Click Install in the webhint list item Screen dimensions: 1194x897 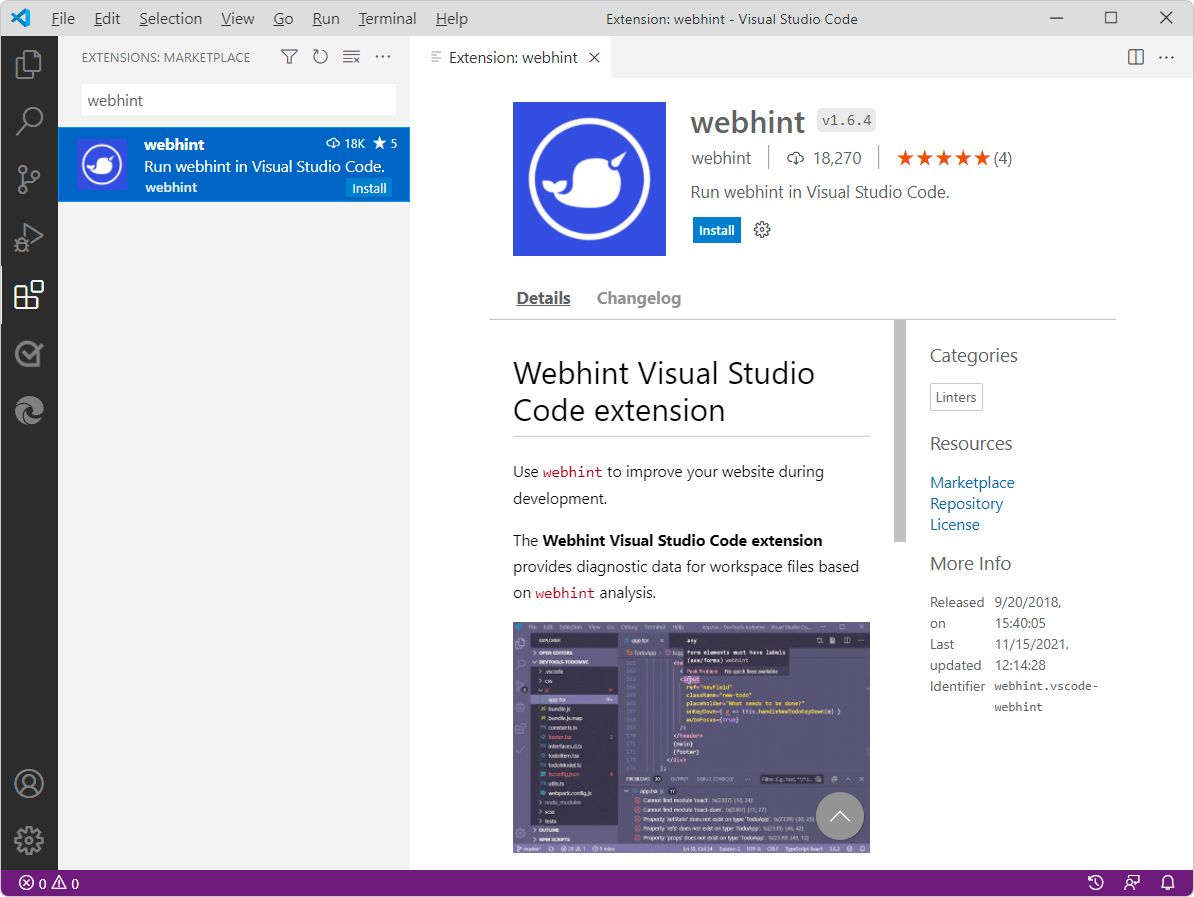tap(369, 188)
